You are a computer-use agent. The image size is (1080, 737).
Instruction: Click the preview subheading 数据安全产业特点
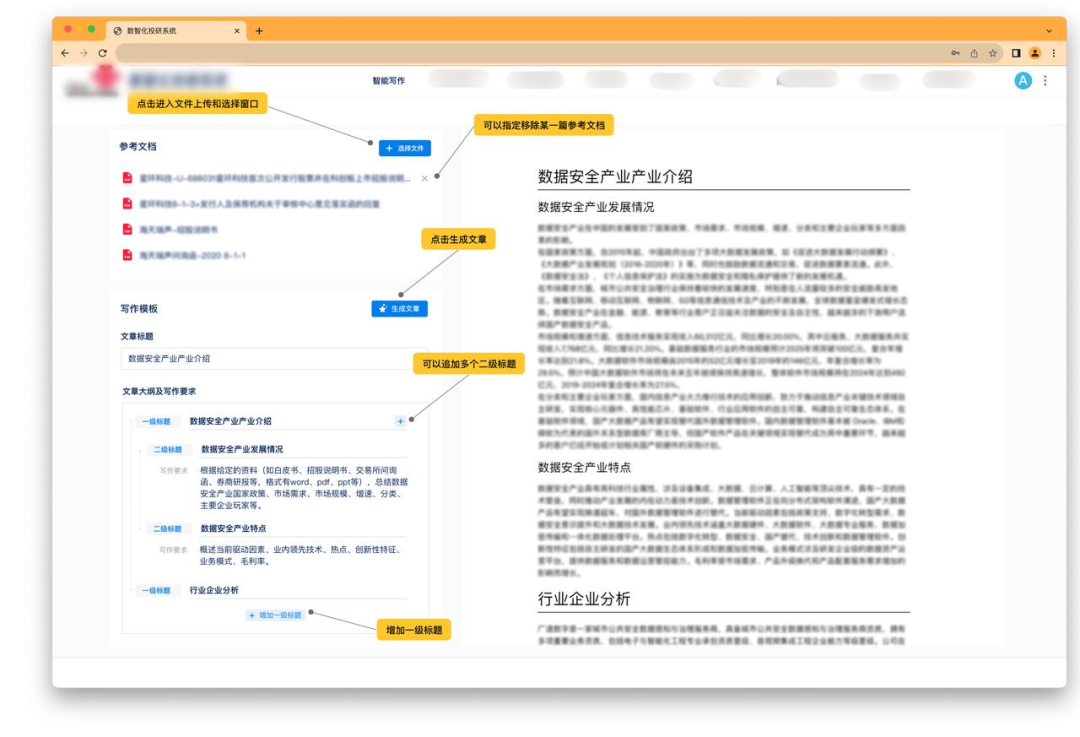click(584, 467)
